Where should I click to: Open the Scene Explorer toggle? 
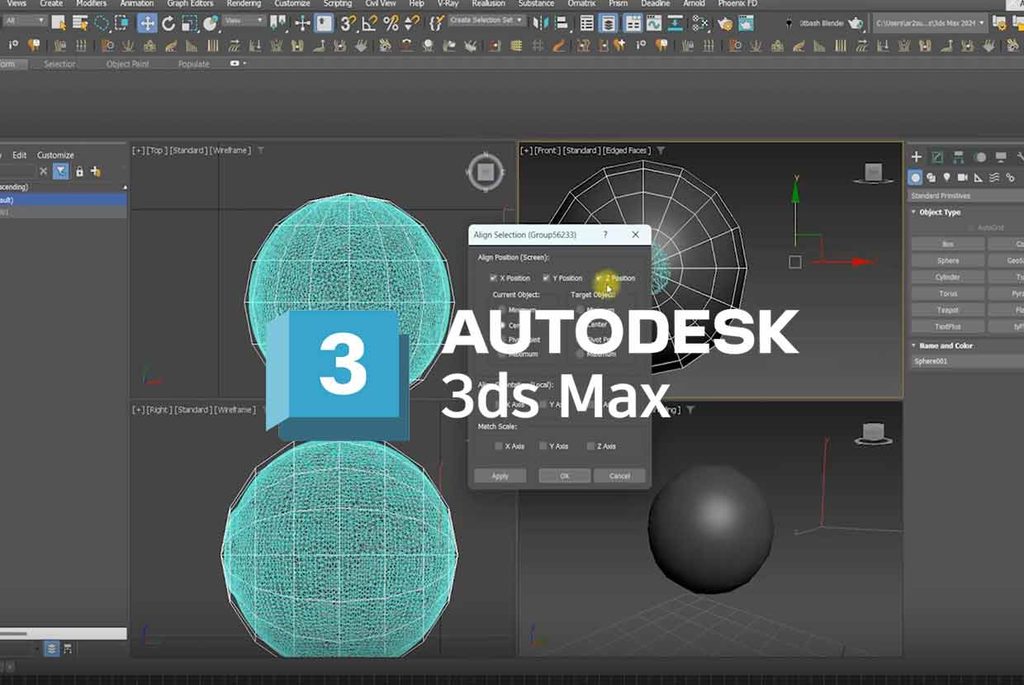tap(587, 24)
